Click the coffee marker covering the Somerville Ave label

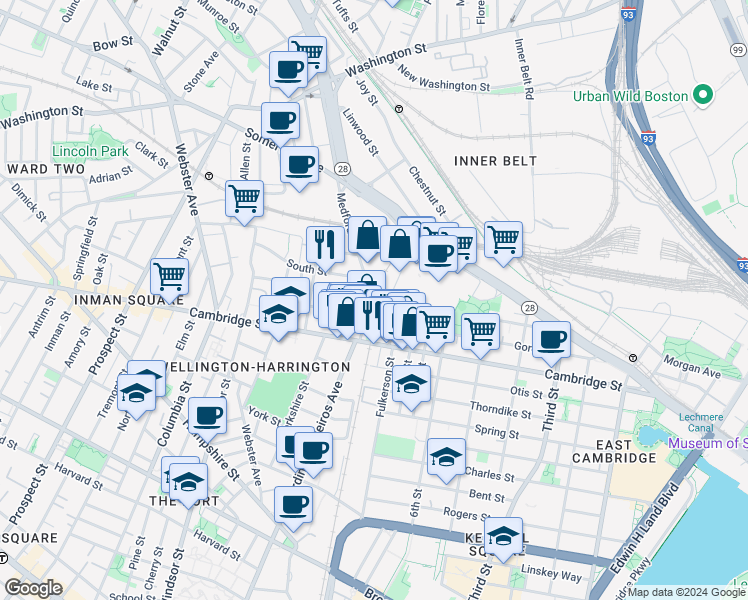tap(280, 121)
